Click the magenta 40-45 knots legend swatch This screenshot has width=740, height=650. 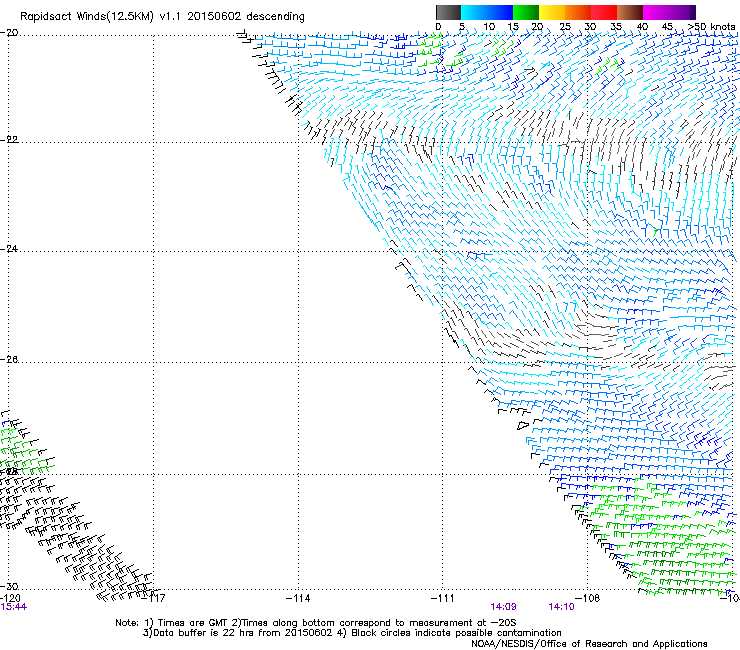tap(656, 12)
